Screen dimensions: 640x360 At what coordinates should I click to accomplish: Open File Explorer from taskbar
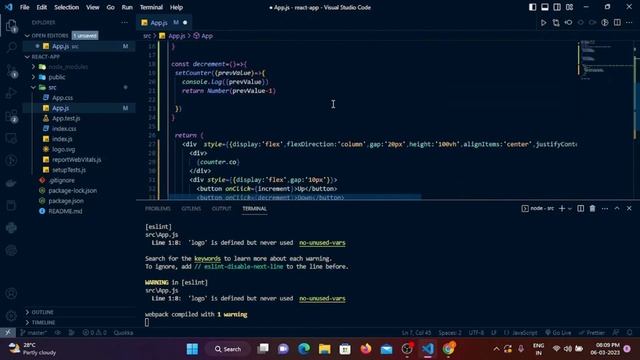tap(325, 349)
